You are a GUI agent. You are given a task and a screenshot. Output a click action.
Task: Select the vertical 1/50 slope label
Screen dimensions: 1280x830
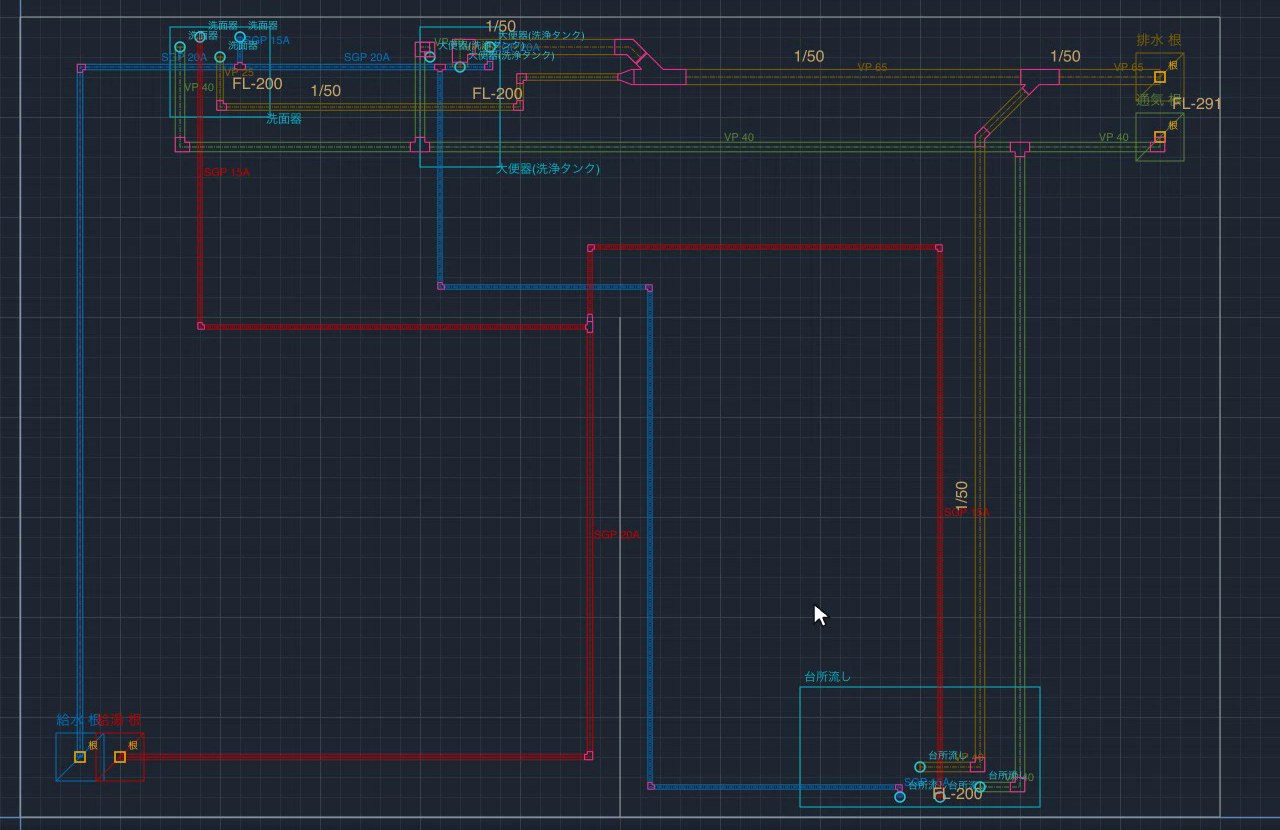pyautogui.click(x=962, y=497)
